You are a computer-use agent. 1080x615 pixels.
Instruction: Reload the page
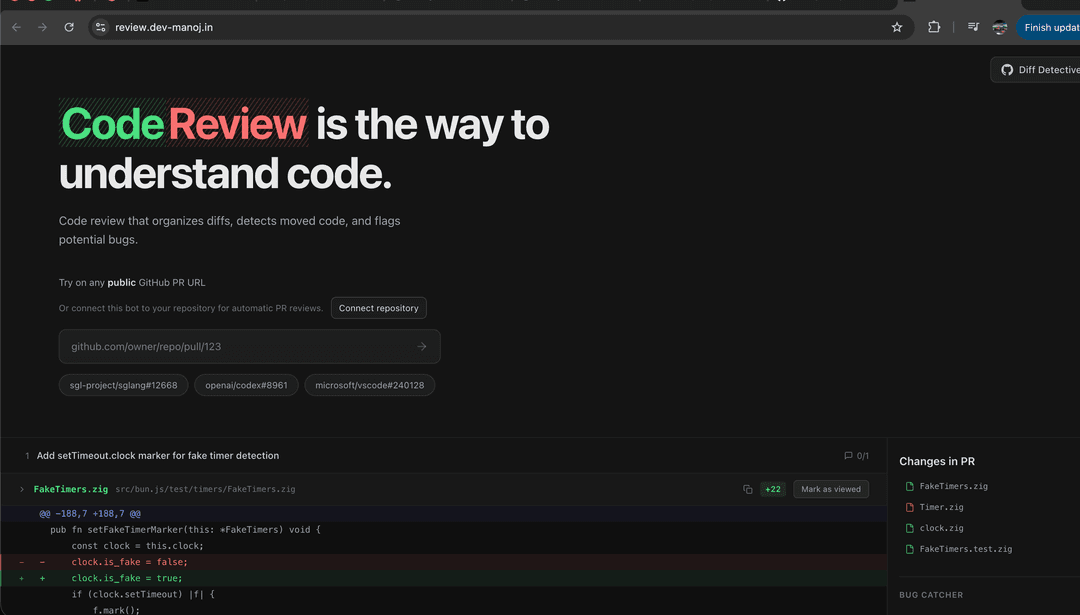(x=69, y=28)
